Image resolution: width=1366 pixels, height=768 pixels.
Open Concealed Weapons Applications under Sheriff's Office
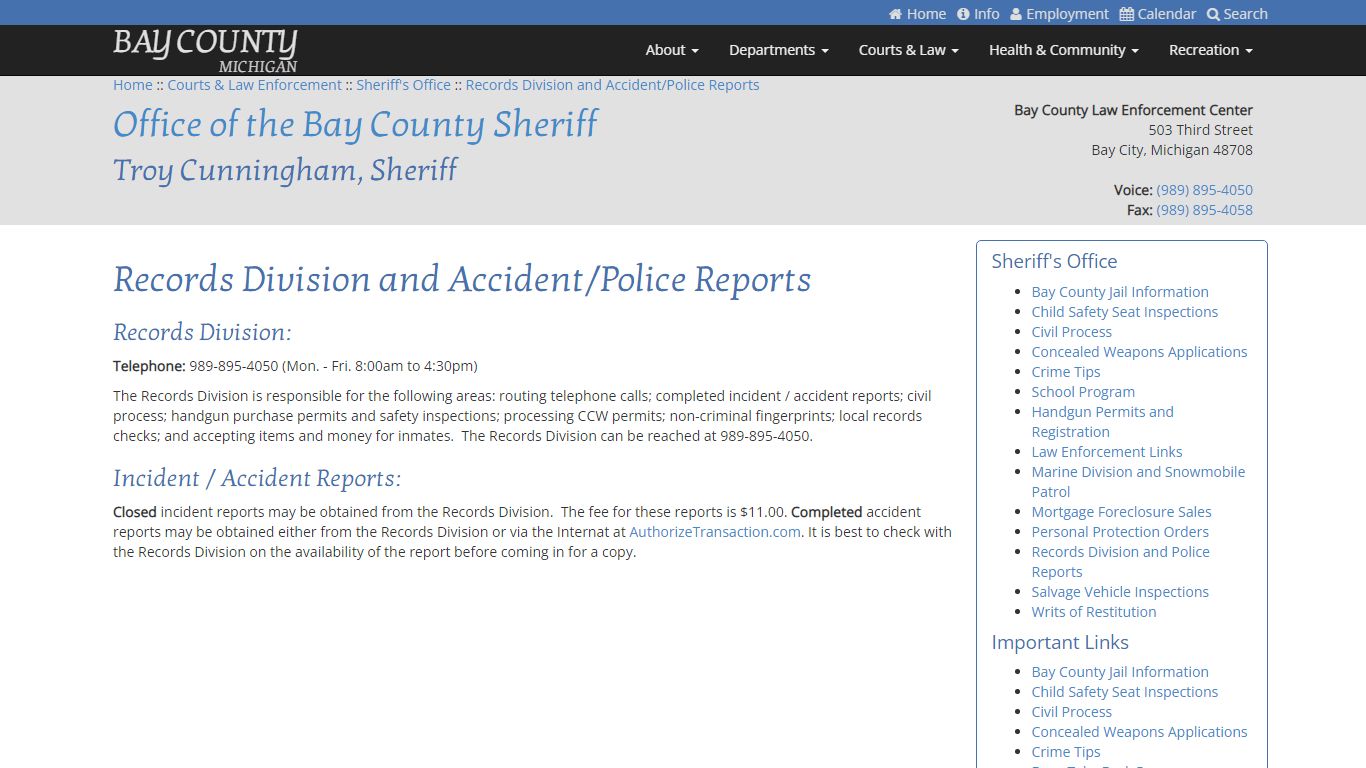tap(1140, 352)
